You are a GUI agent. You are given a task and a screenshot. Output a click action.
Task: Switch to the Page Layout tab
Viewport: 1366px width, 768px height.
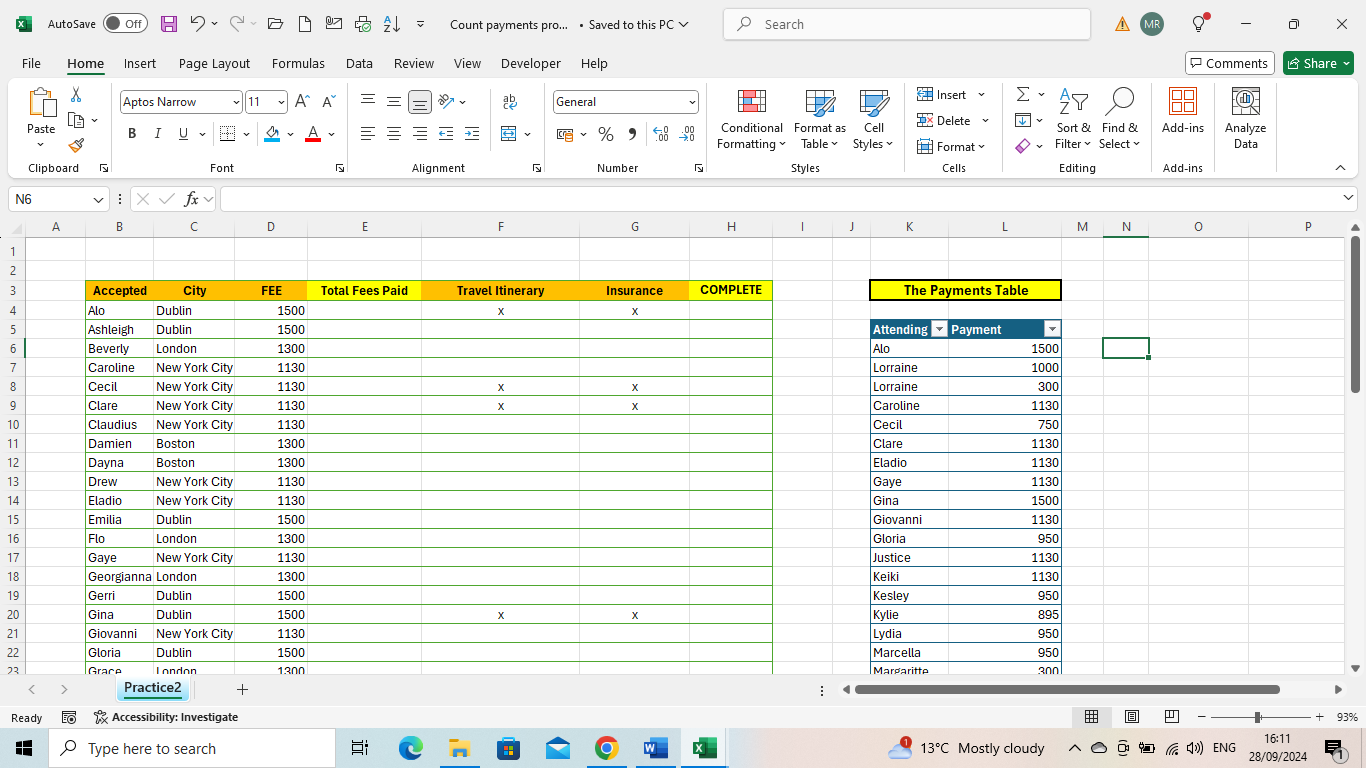coord(215,63)
